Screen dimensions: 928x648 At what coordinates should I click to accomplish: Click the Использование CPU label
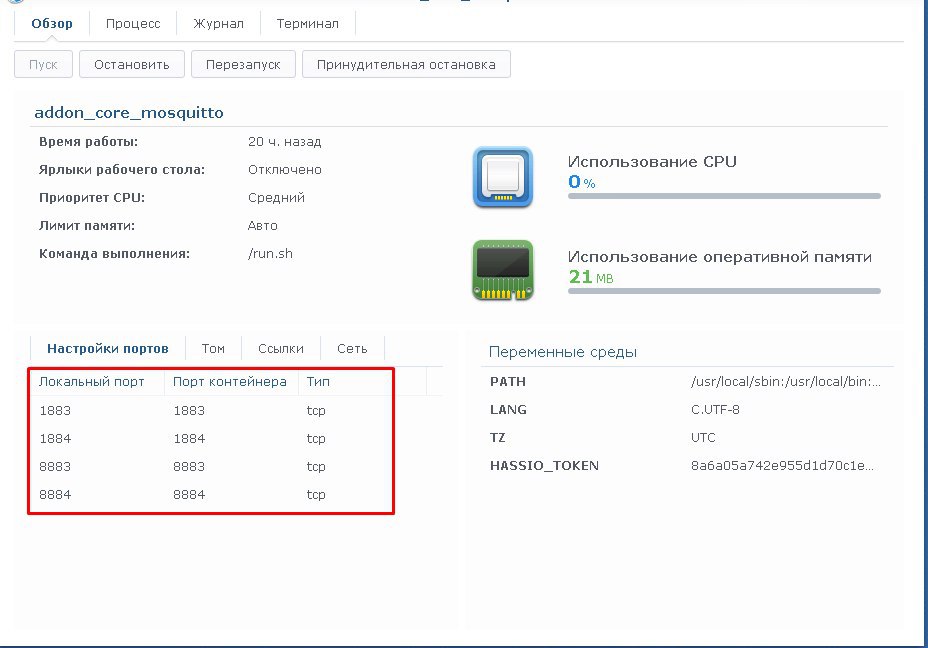652,162
